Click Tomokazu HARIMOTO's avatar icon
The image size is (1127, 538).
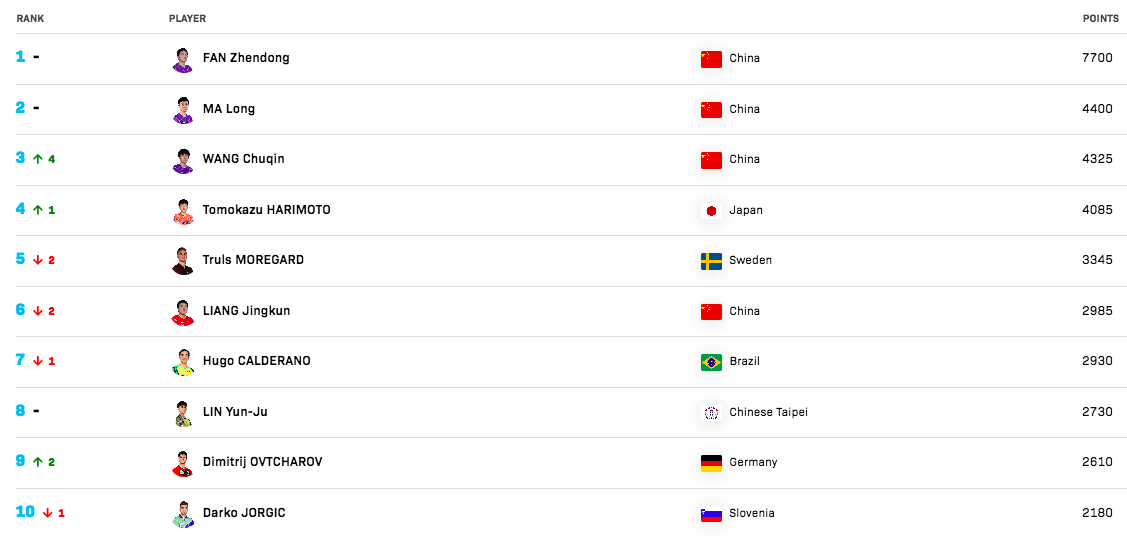183,211
